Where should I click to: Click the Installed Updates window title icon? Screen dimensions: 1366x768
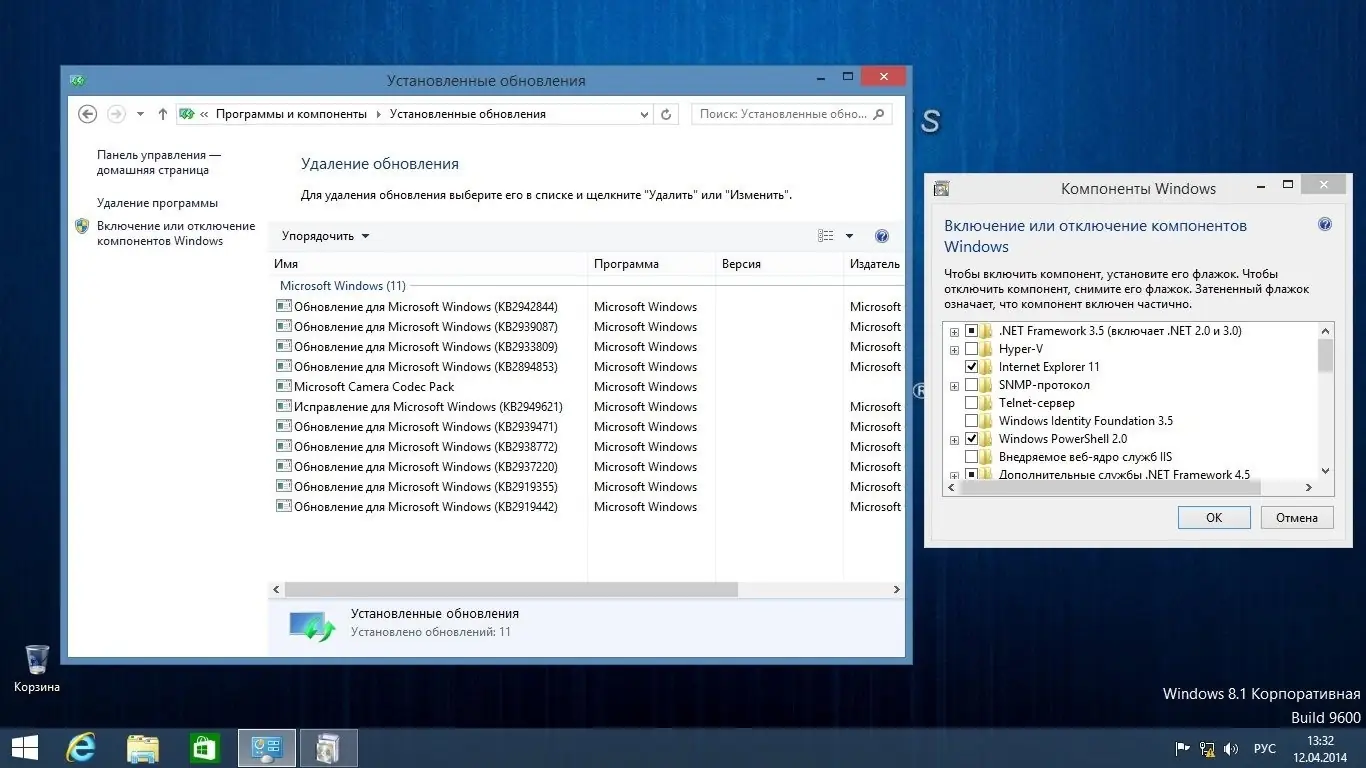point(78,80)
